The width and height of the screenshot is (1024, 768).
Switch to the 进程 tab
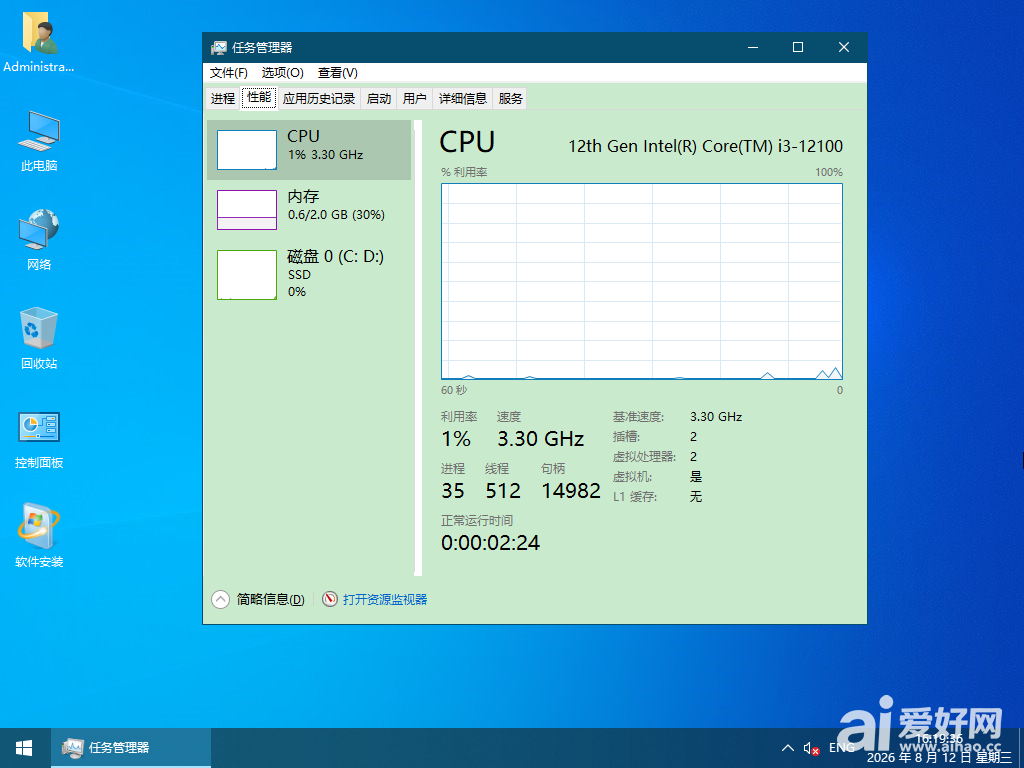click(223, 99)
